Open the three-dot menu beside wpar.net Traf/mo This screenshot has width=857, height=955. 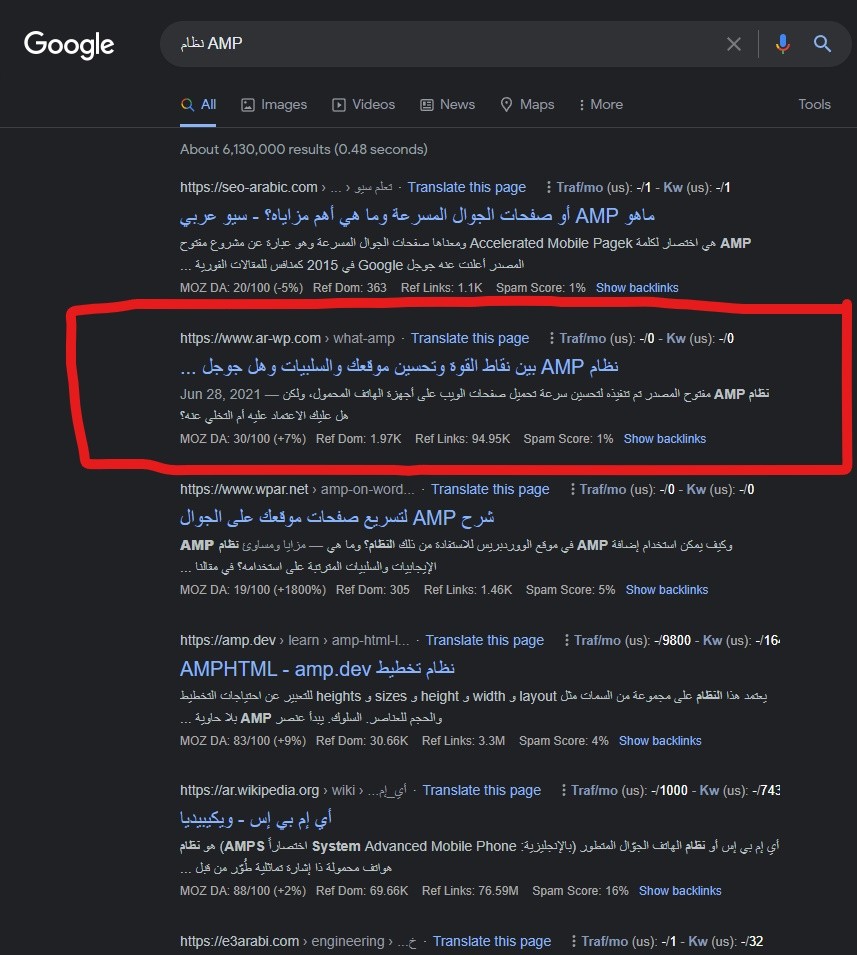(572, 489)
